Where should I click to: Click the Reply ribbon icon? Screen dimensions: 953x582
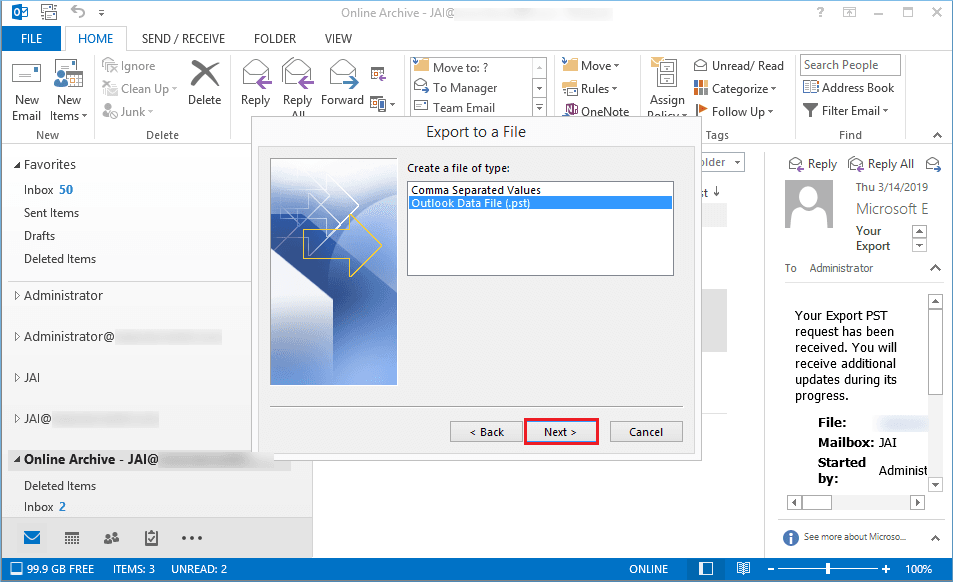click(255, 74)
